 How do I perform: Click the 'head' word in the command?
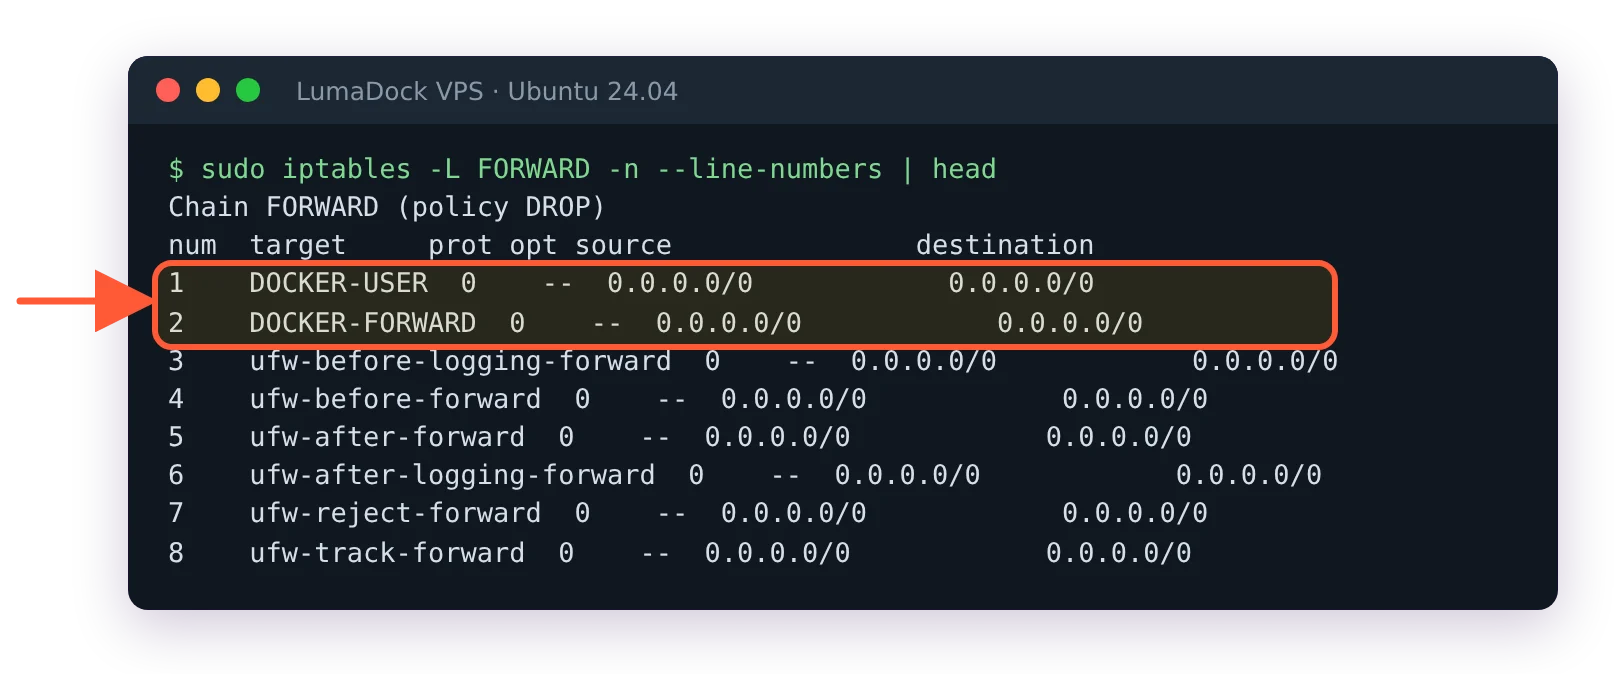pos(964,169)
